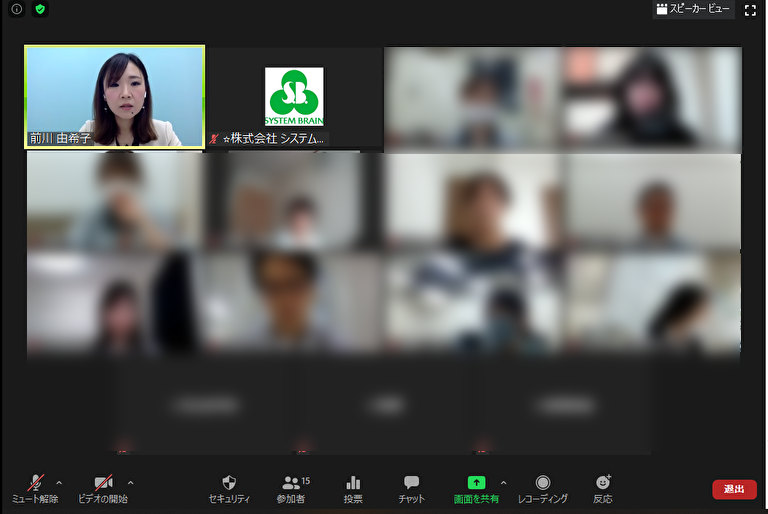Click the green encryption shield icon
This screenshot has width=768, height=514.
40,9
